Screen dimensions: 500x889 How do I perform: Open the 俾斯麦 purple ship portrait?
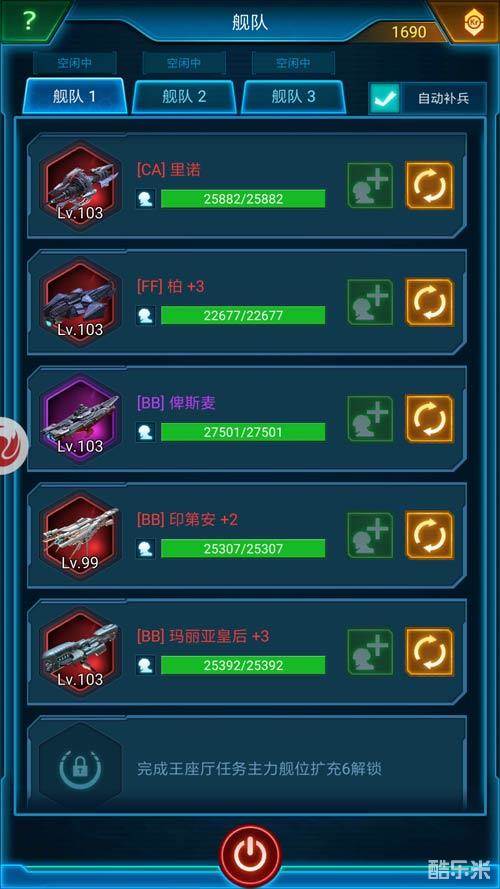click(x=80, y=419)
